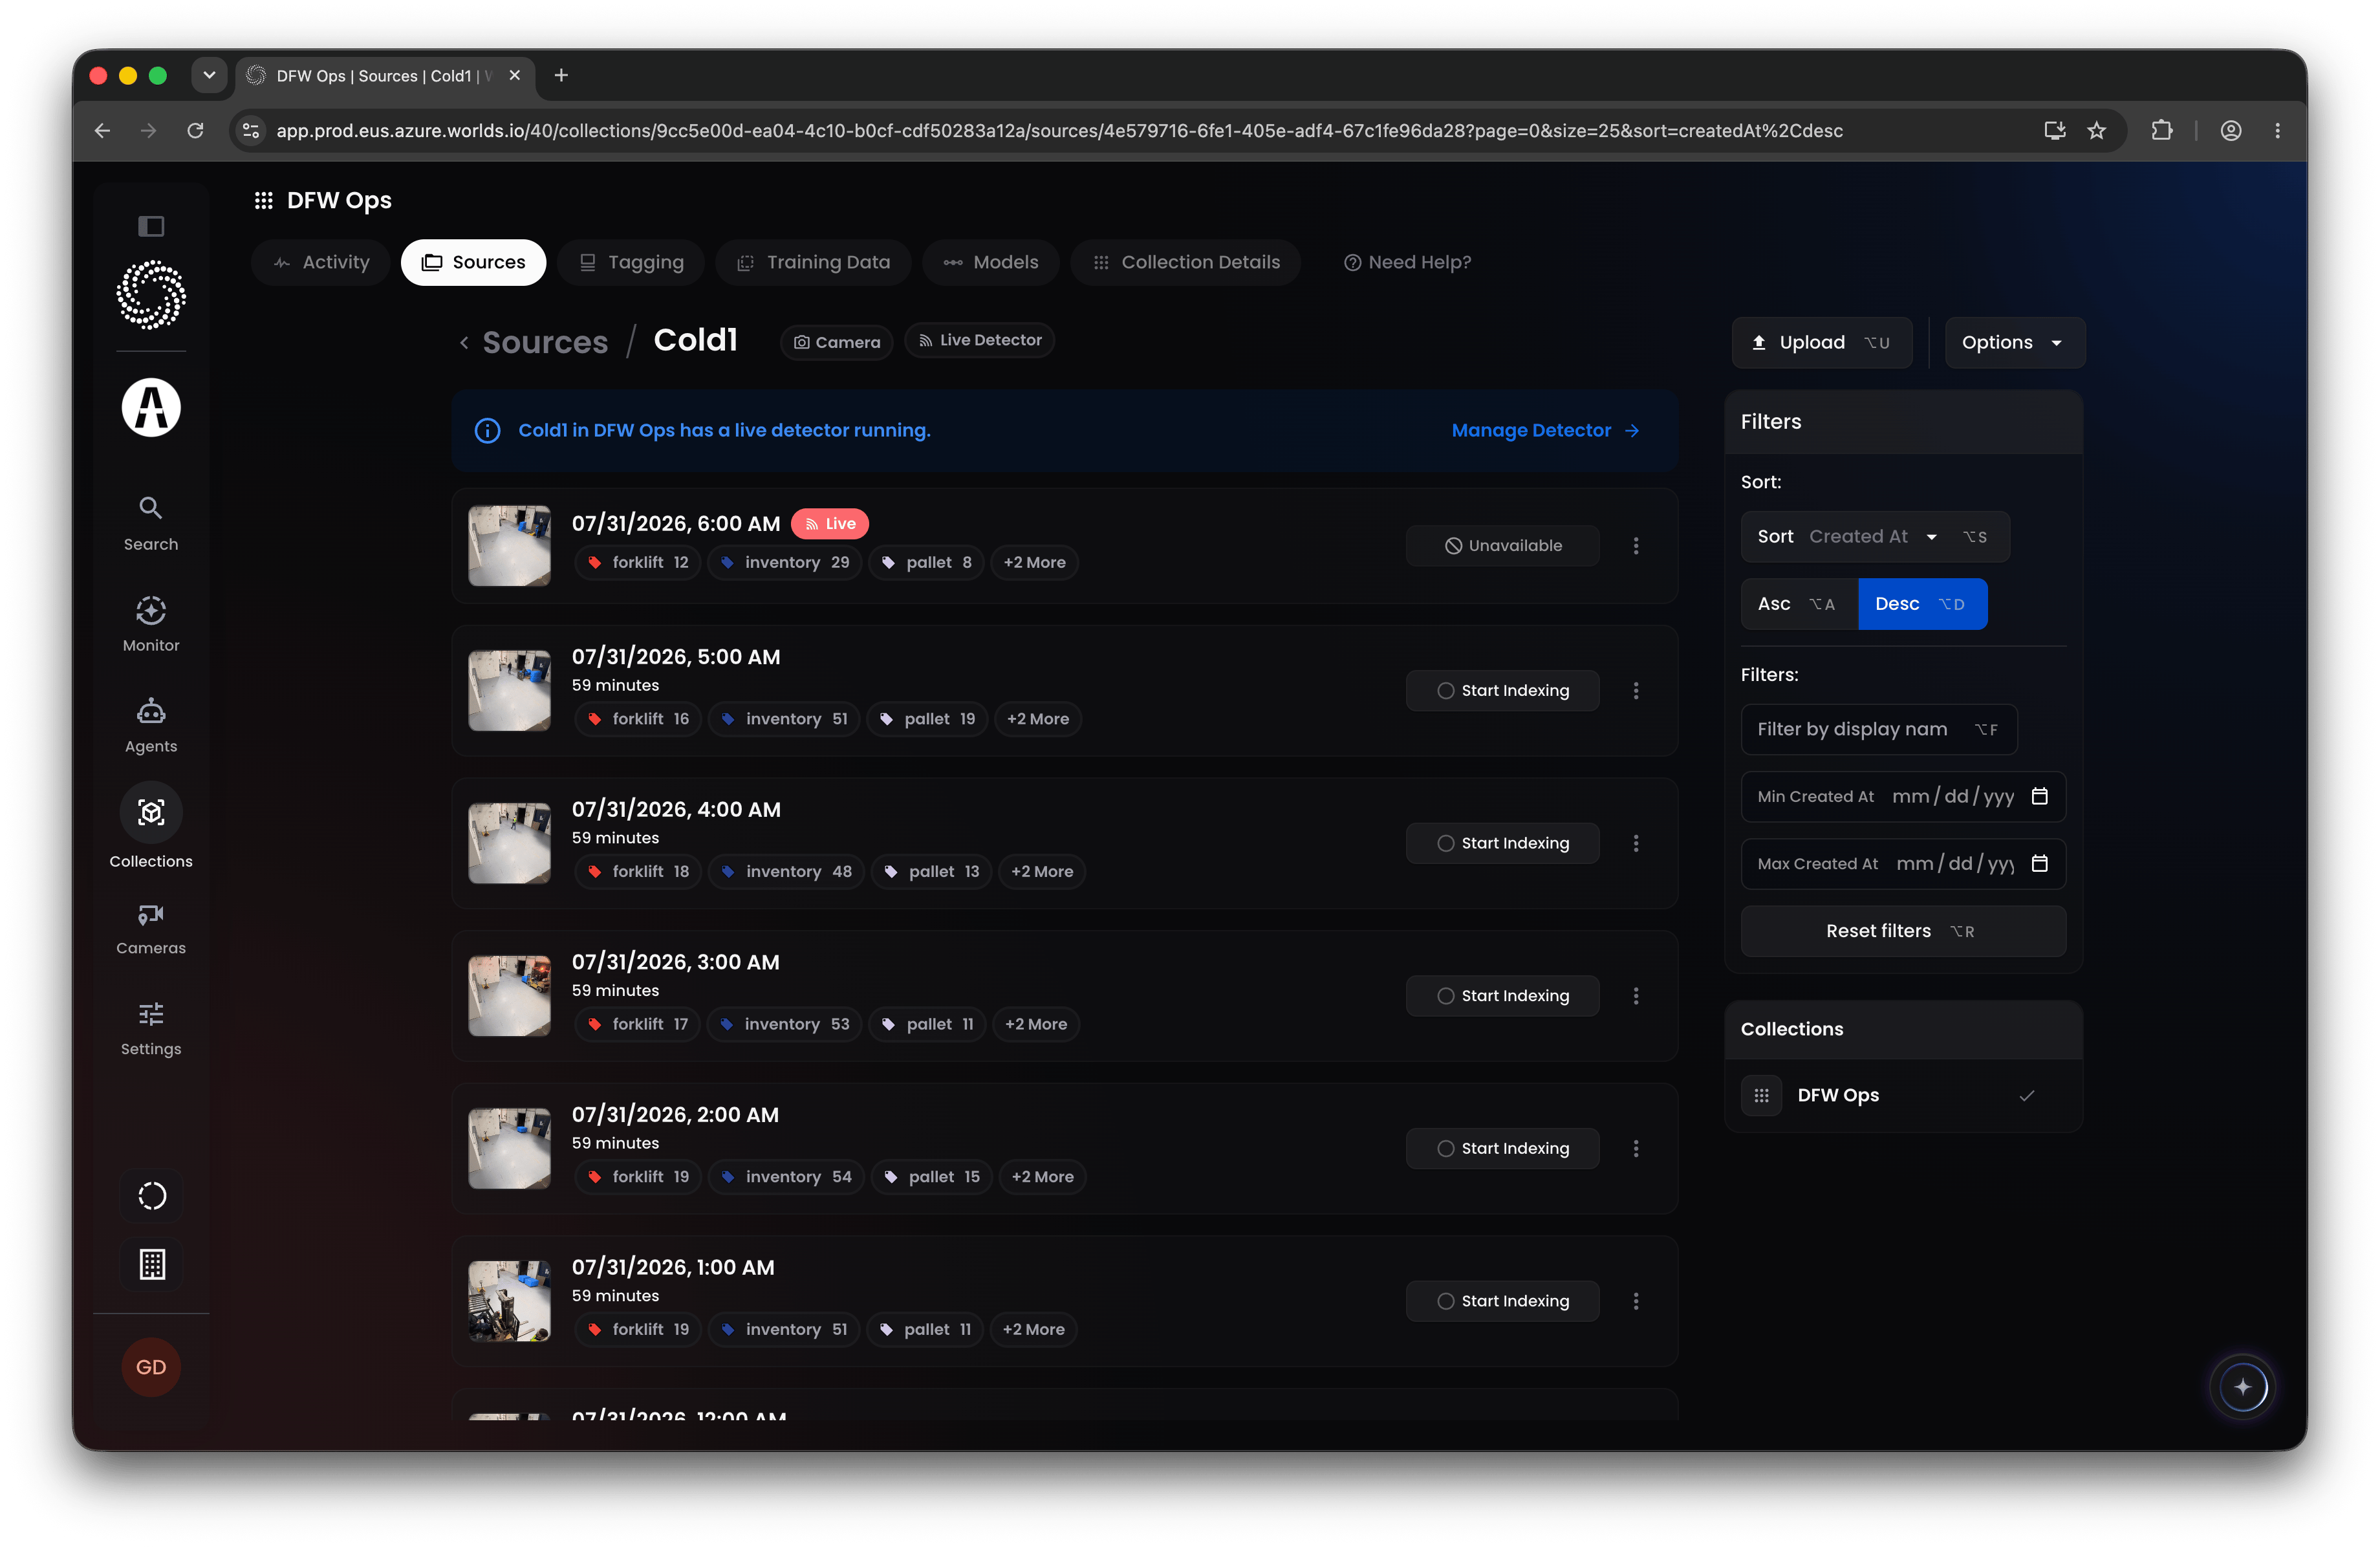This screenshot has height=1547, width=2380.
Task: Start Indexing the 5:00 AM recording
Action: 1502,691
